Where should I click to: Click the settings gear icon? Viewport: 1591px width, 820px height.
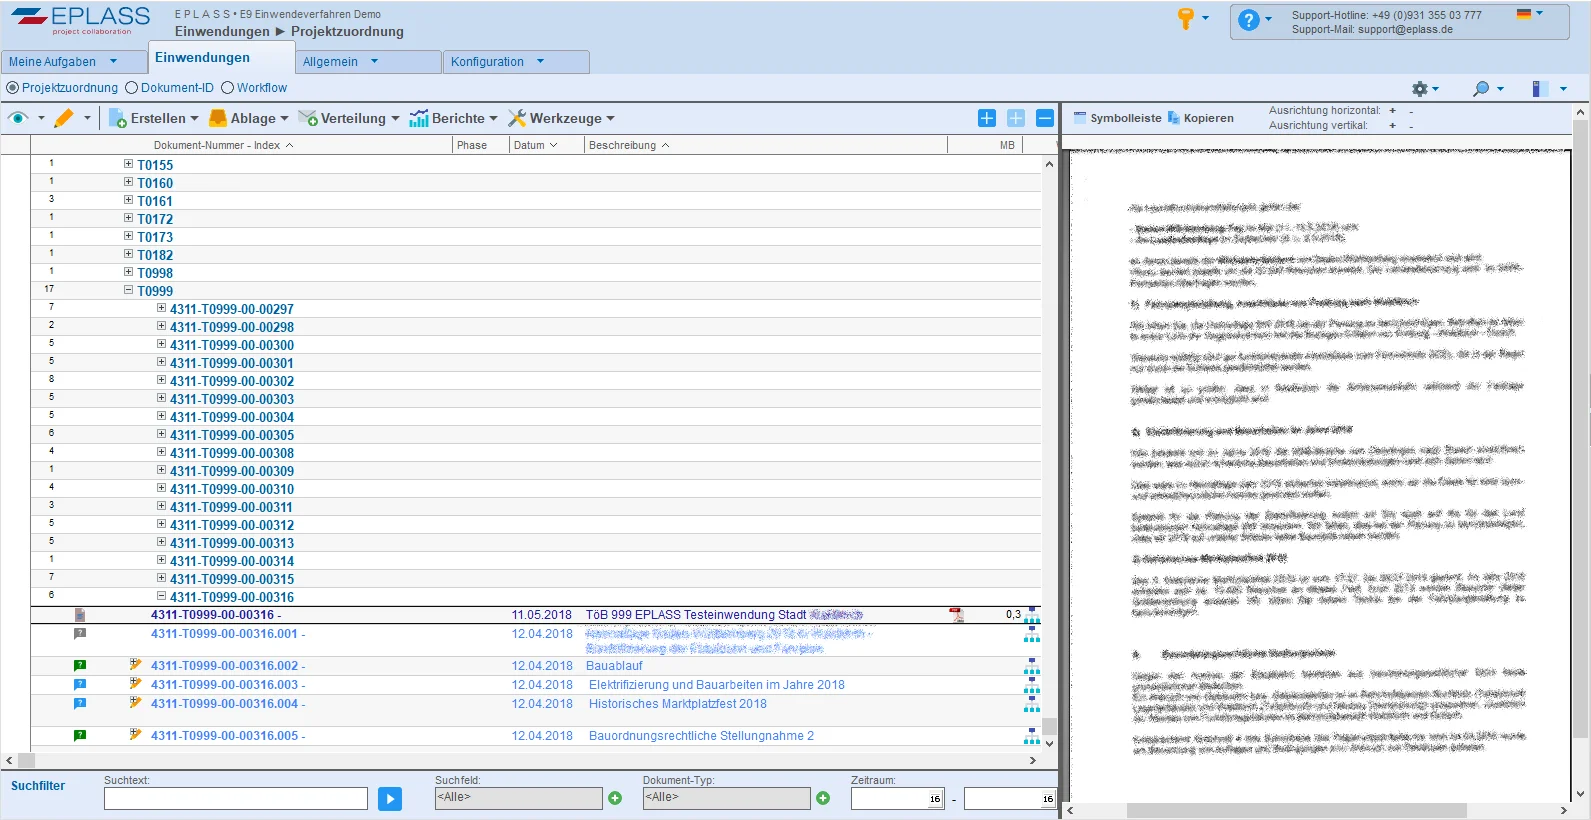click(x=1420, y=89)
